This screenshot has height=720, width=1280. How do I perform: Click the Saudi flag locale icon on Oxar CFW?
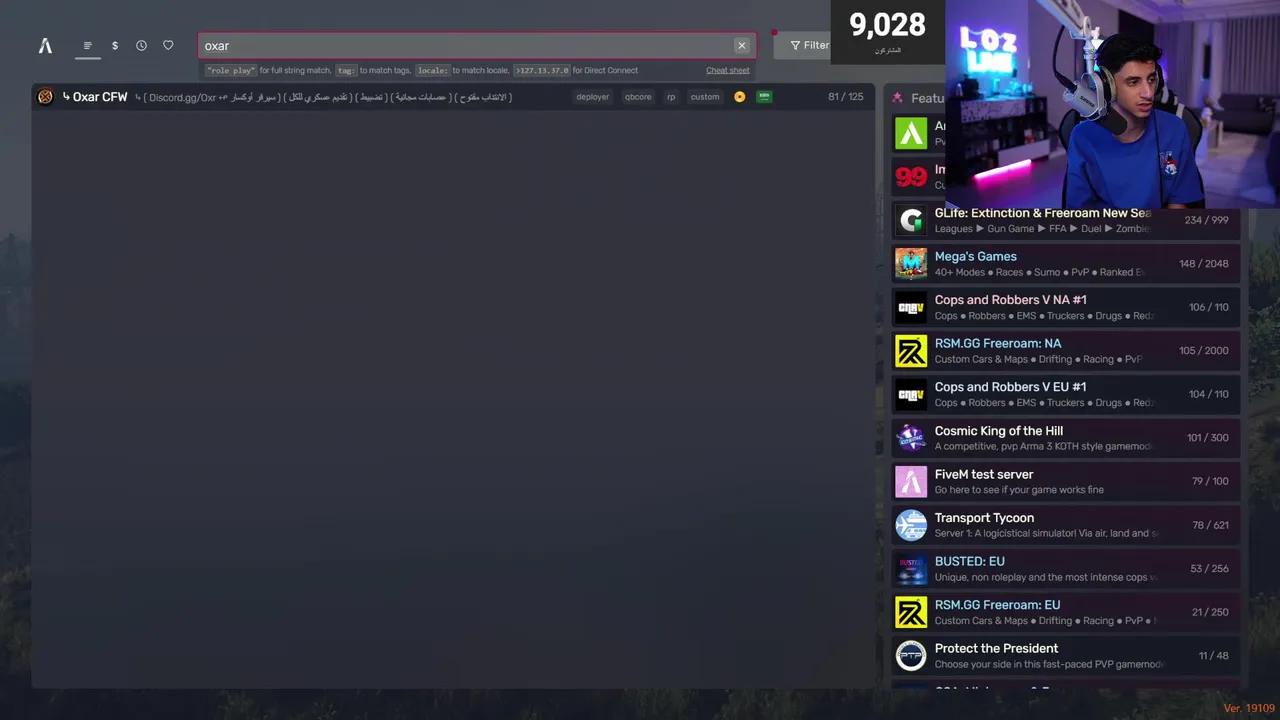pyautogui.click(x=764, y=97)
